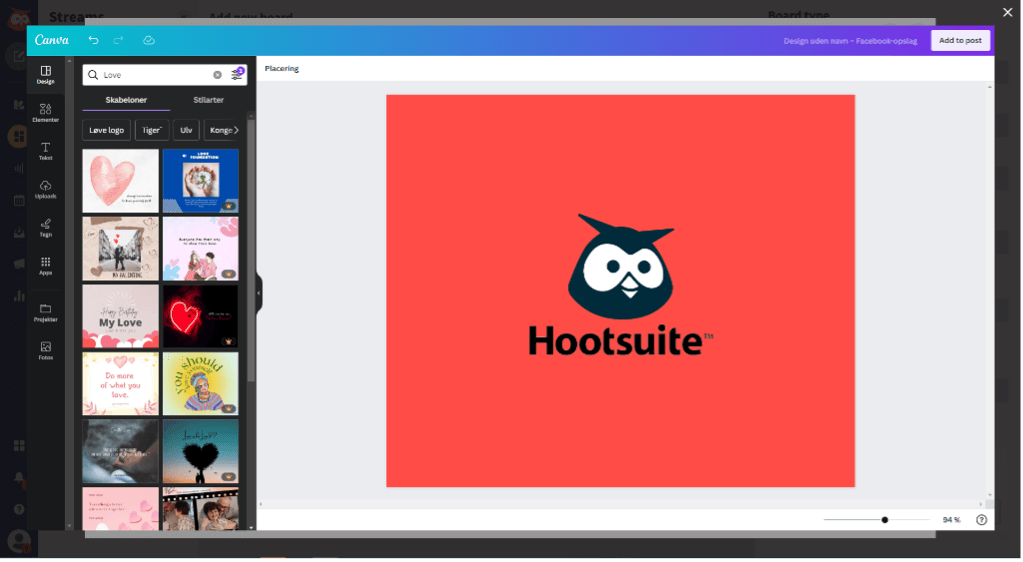Click the cloud save status icon
Image resolution: width=1023 pixels, height=562 pixels.
[x=149, y=40]
